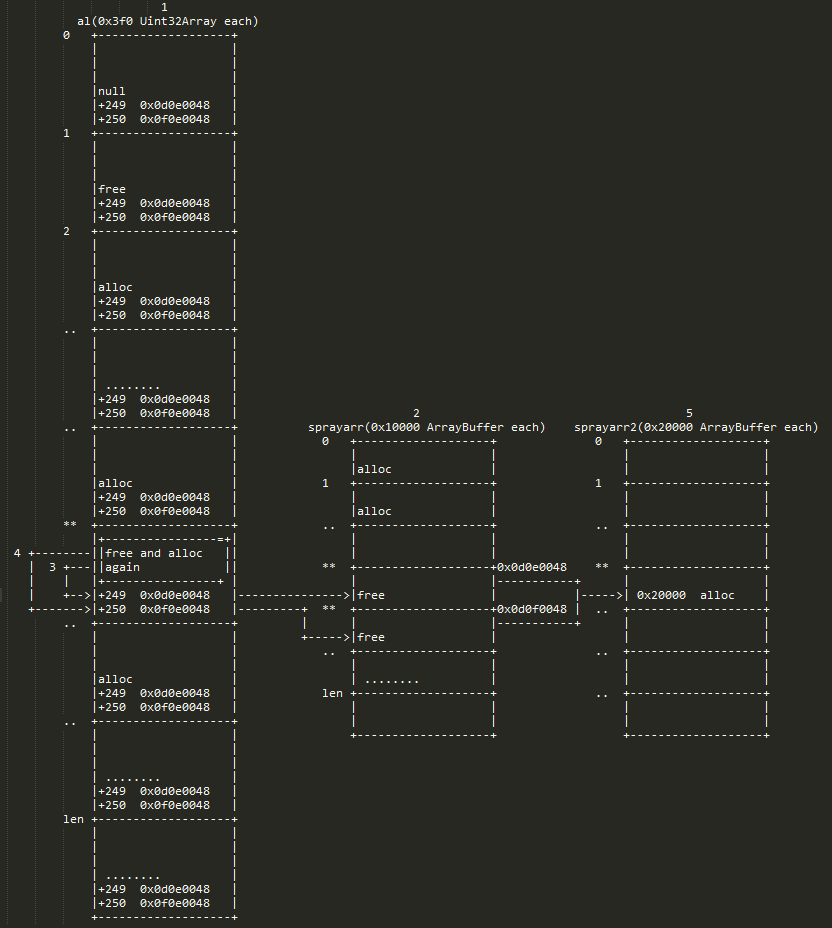Select "alloc" in sprayarr block 1

(x=374, y=511)
